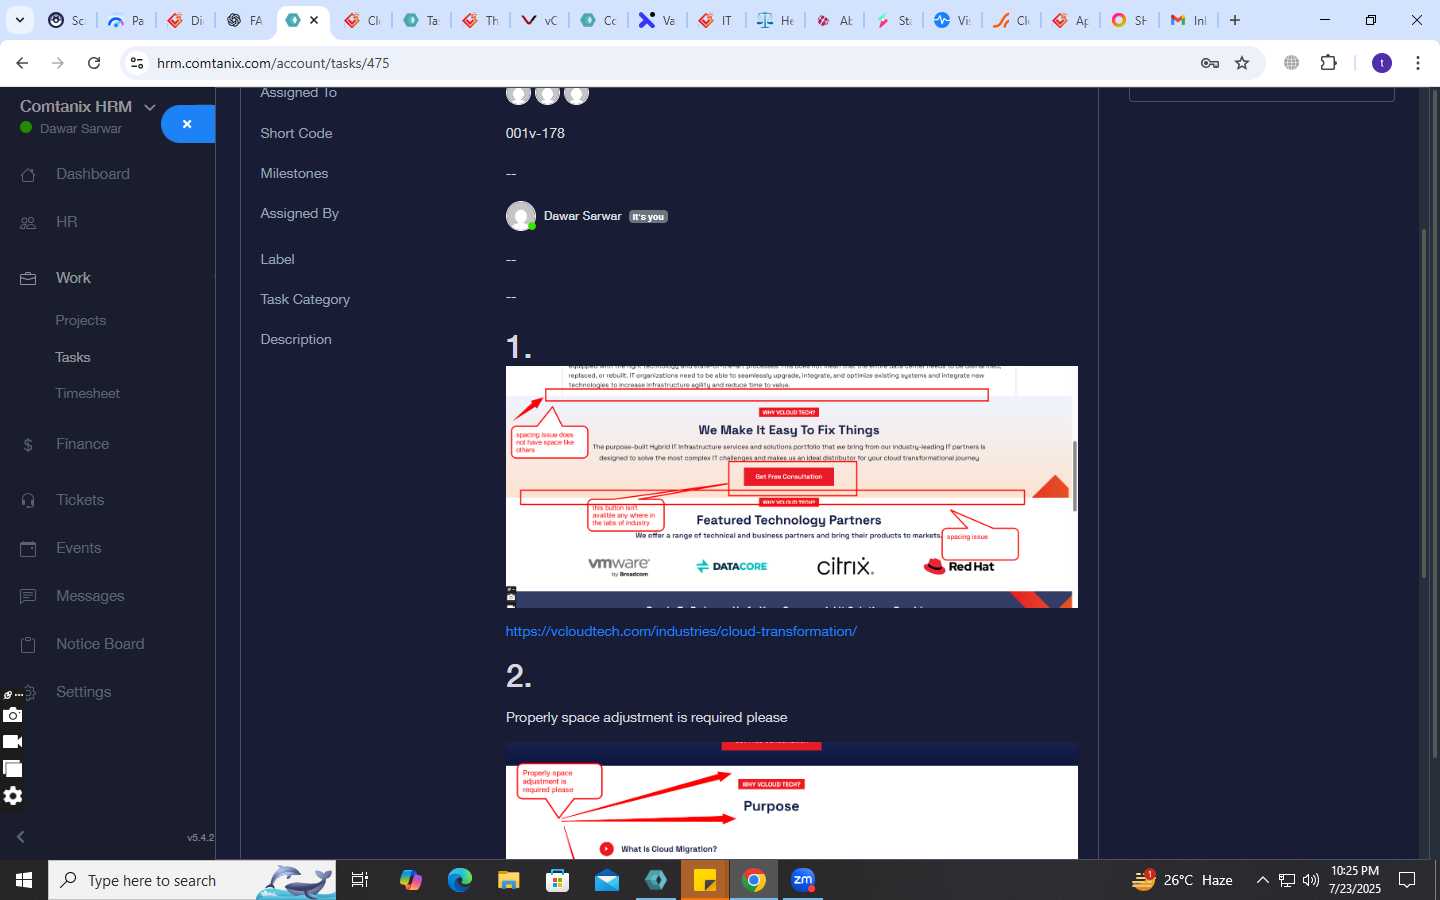Open the Messages sidebar item
The height and width of the screenshot is (900, 1440).
(90, 596)
